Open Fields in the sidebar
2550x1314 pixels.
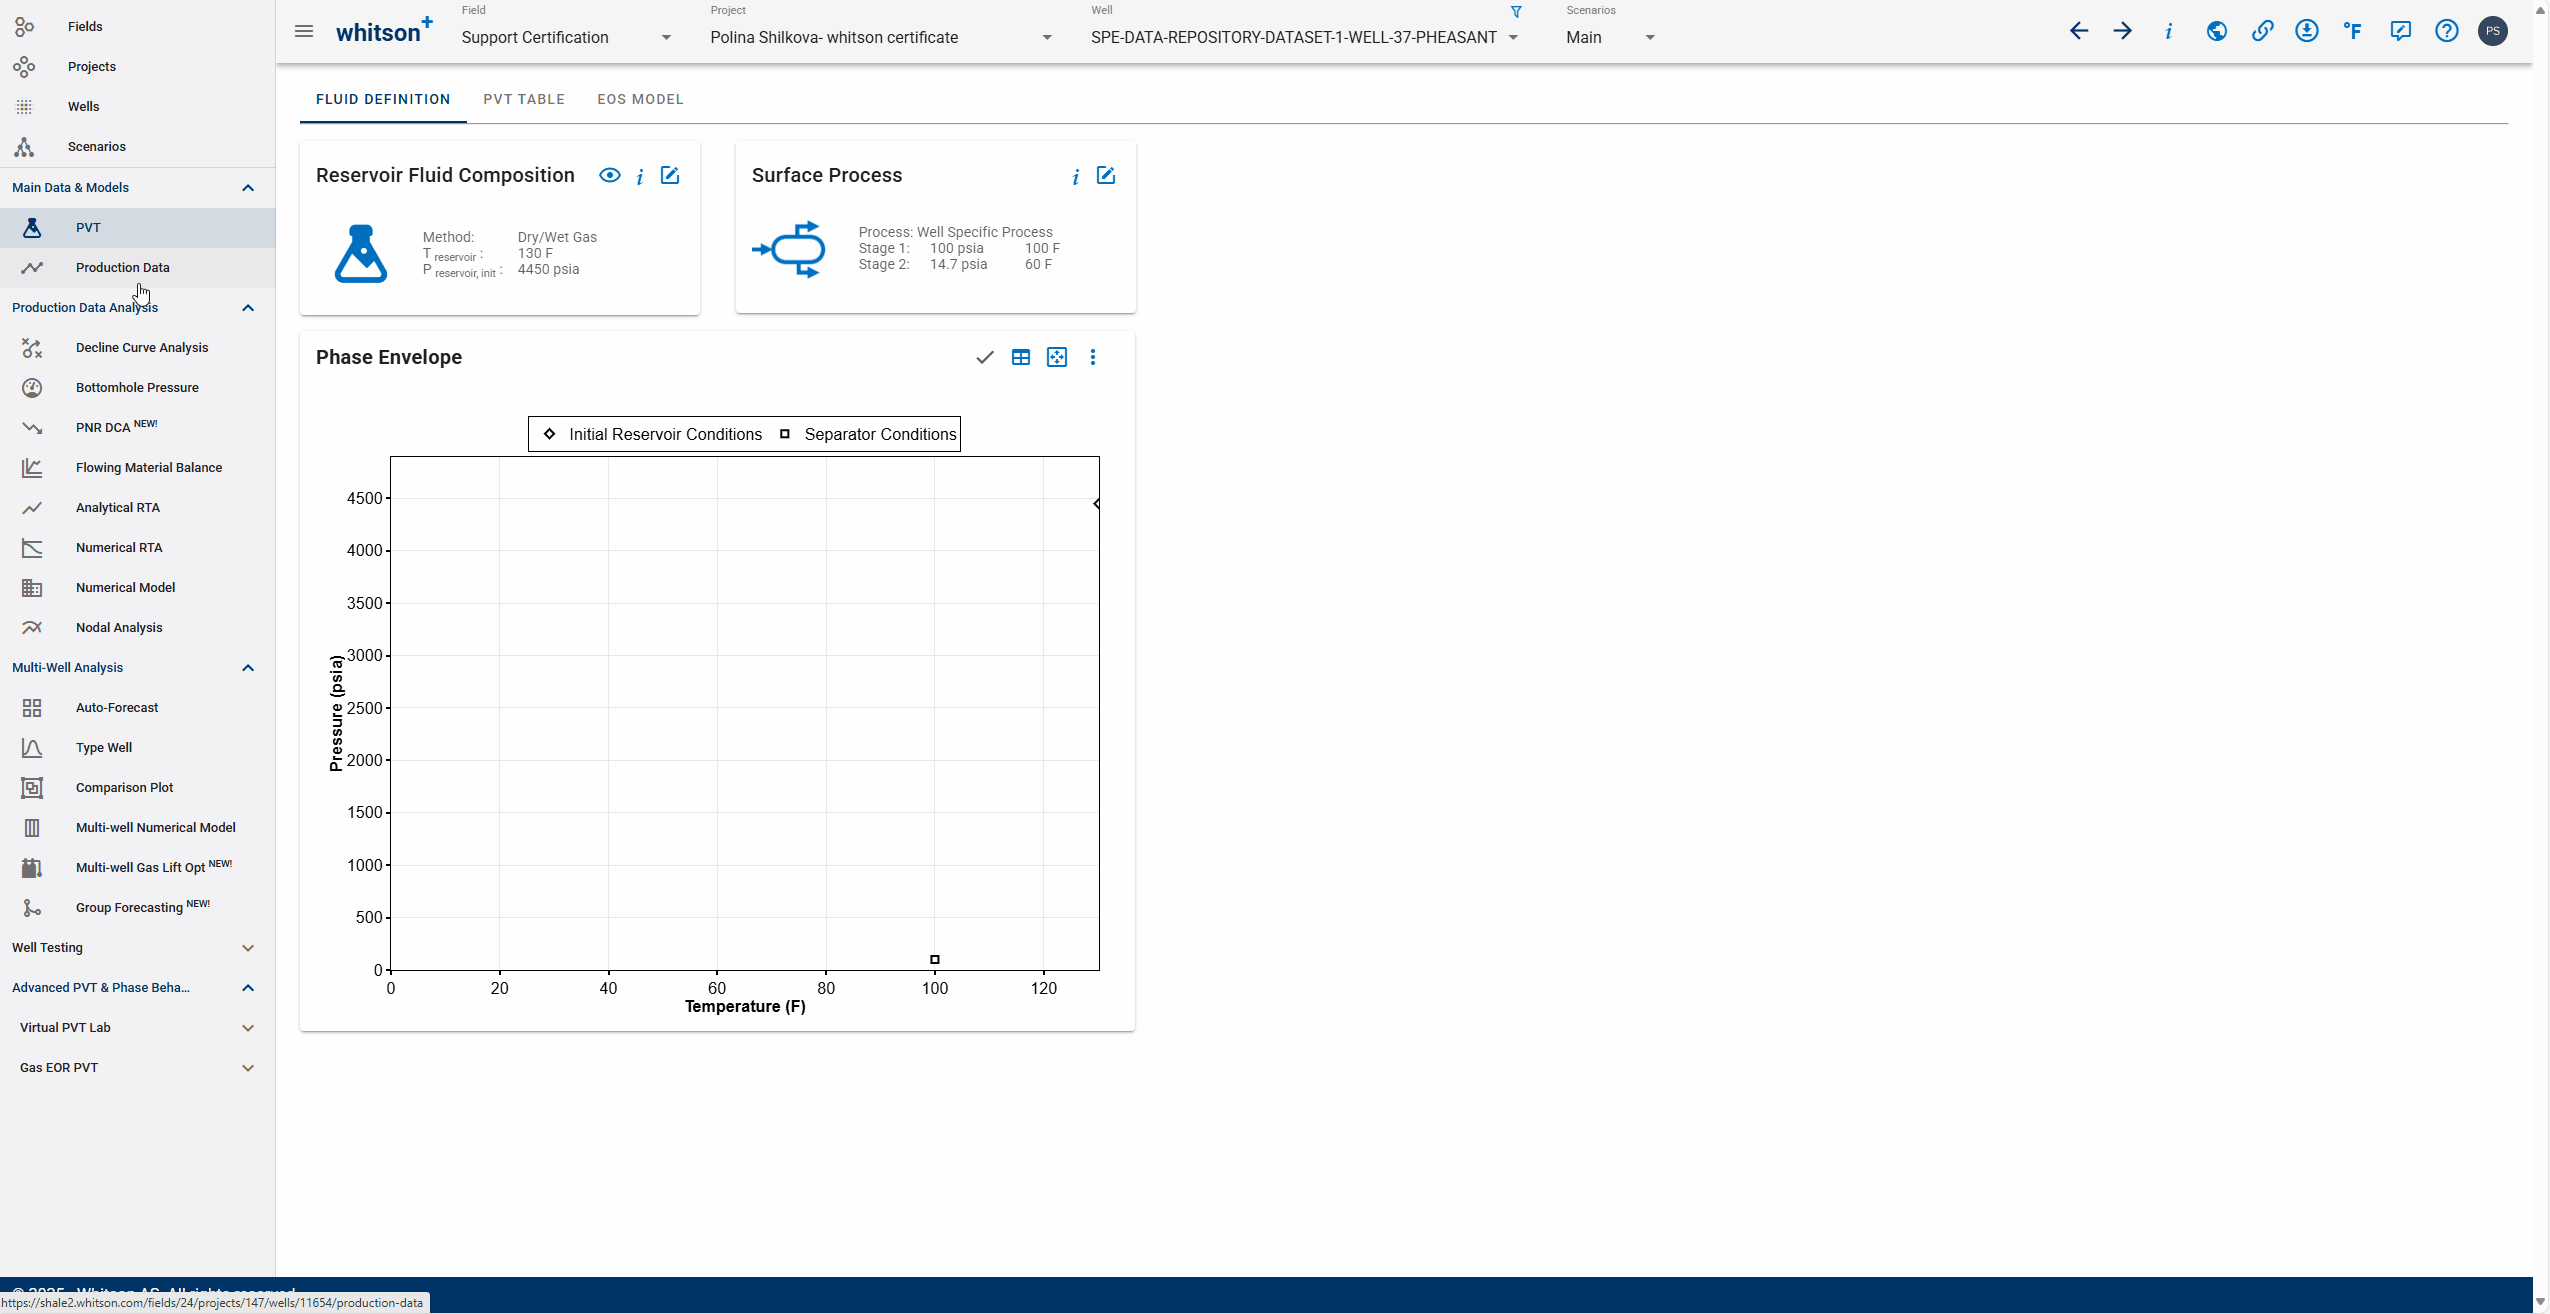(x=137, y=26)
